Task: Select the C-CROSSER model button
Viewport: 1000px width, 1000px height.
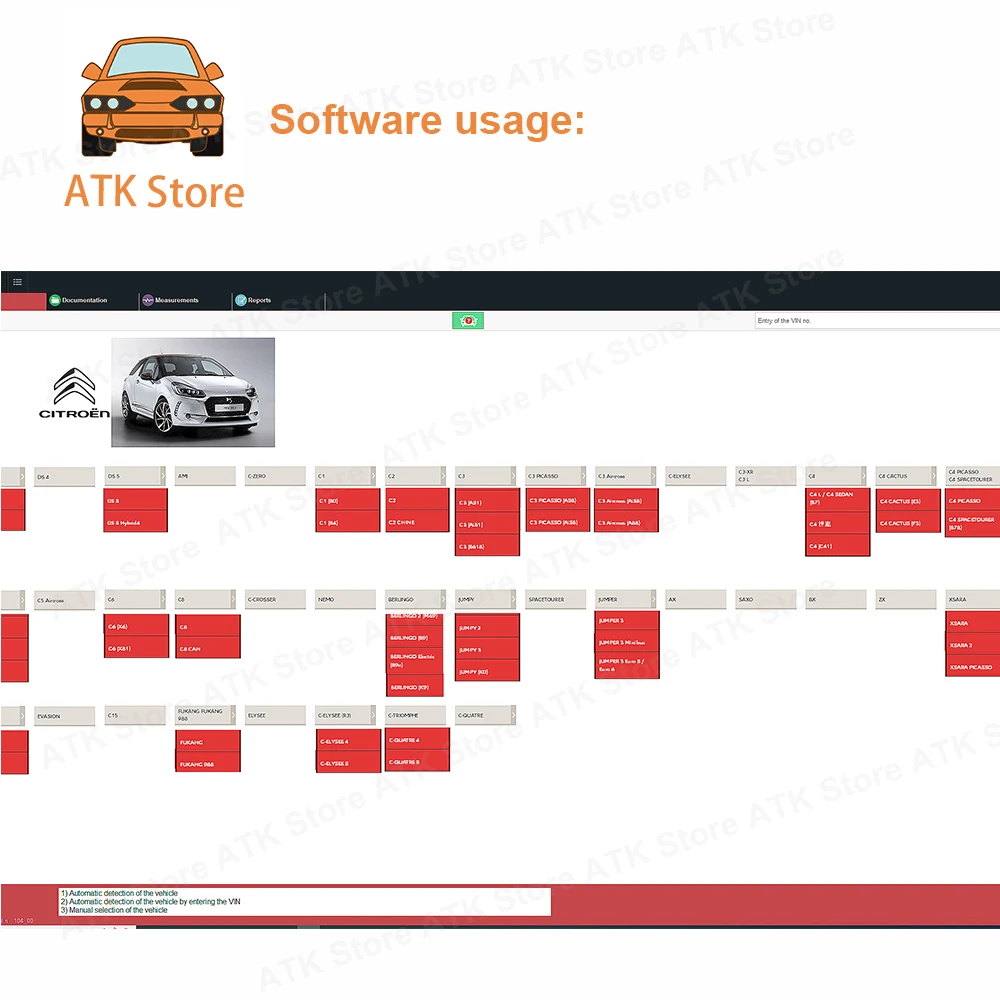Action: [x=275, y=599]
